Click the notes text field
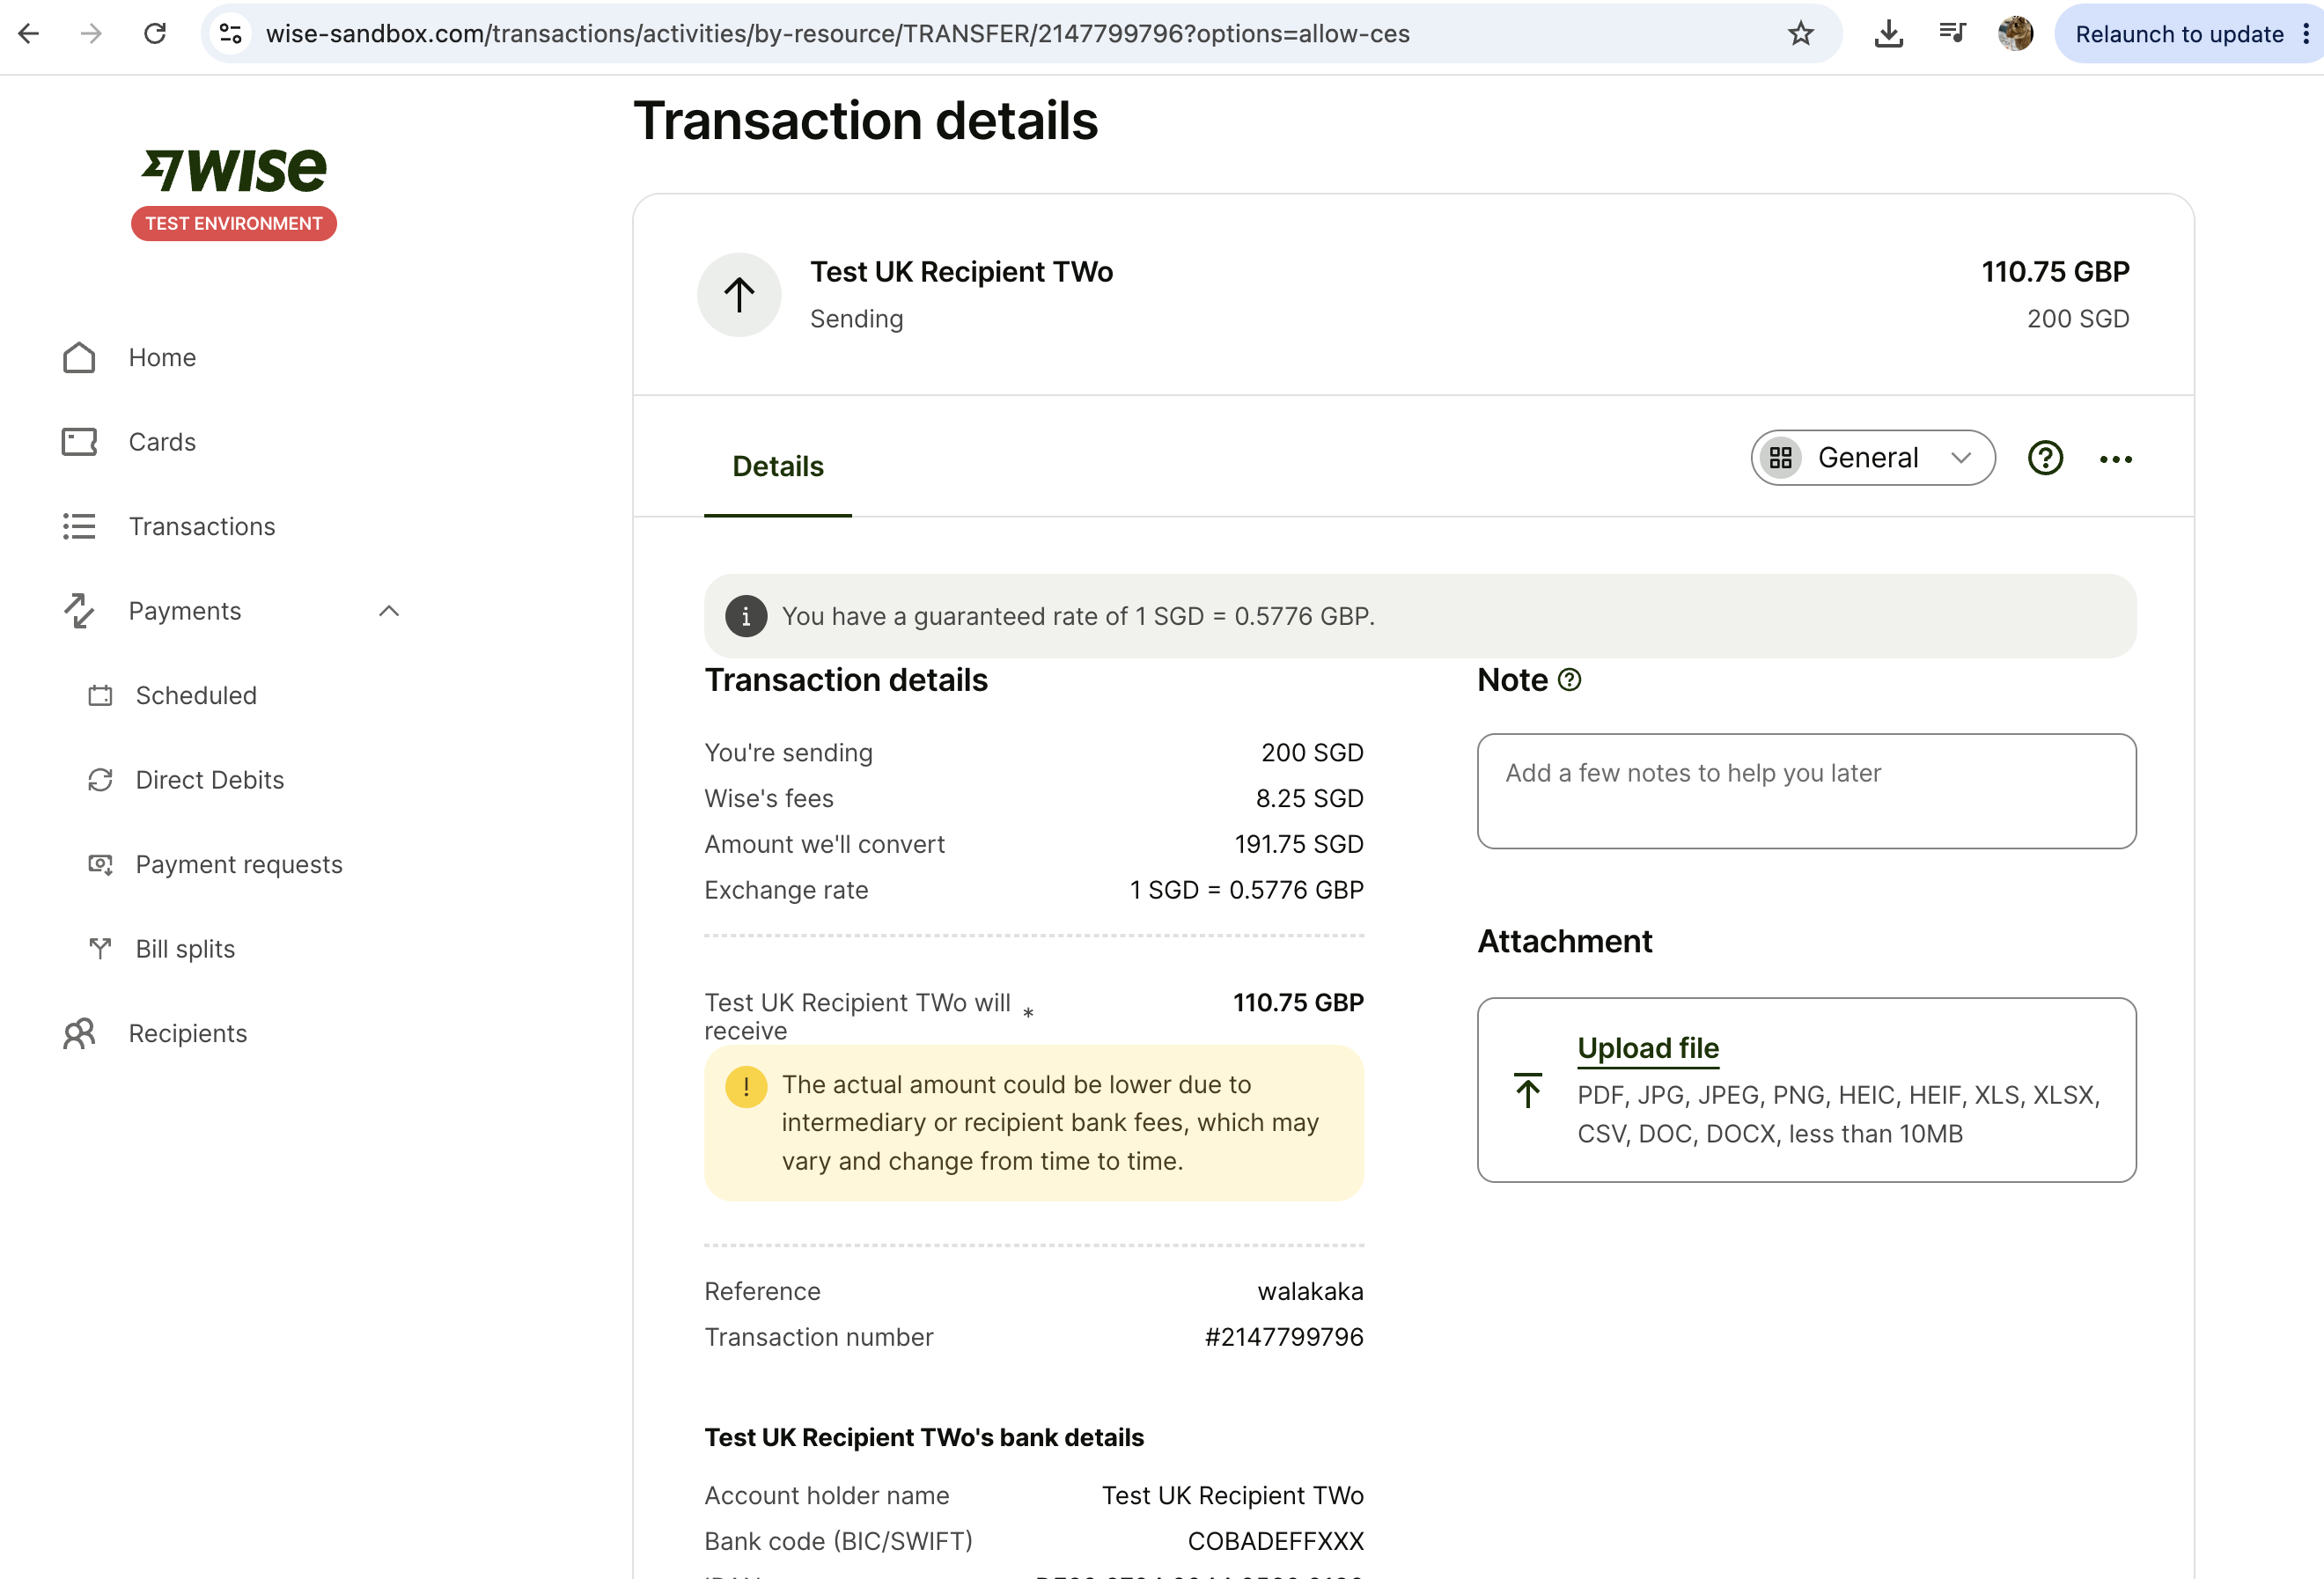Screen dimensions: 2324x1579 [x=1806, y=791]
